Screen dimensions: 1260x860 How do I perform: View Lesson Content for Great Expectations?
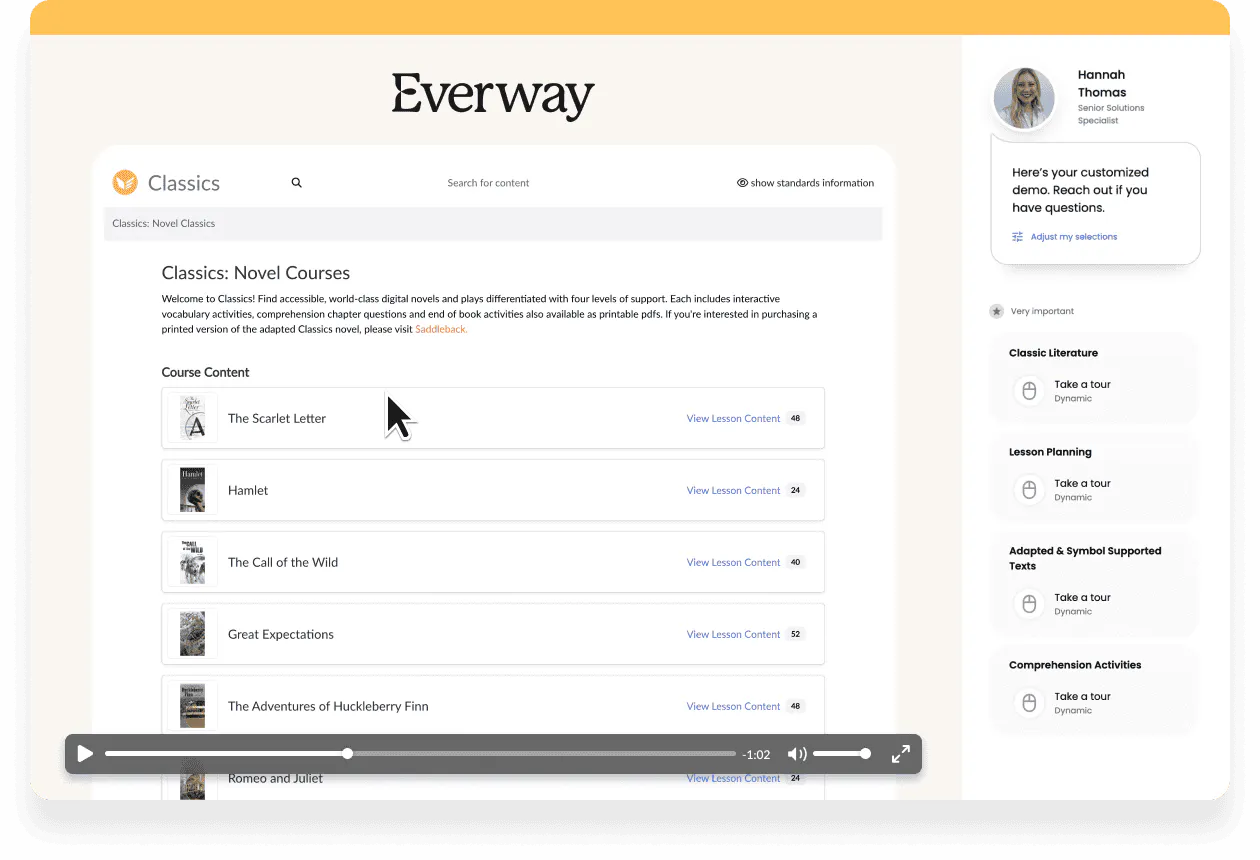pos(733,635)
